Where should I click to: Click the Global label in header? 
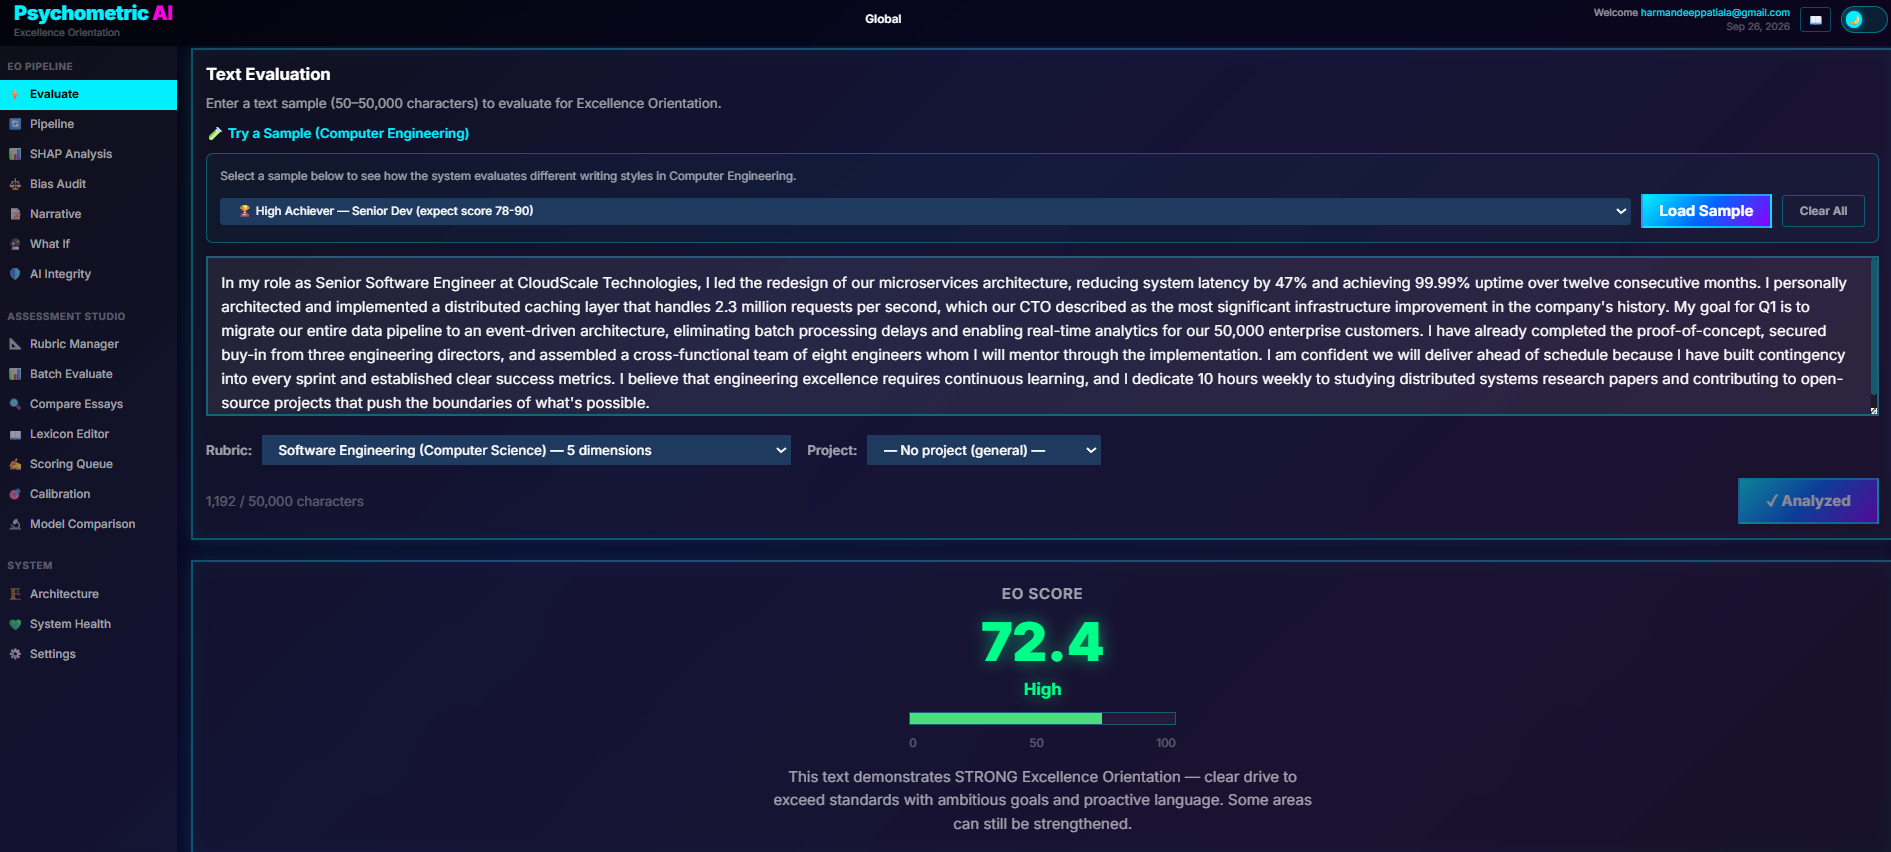[x=883, y=19]
